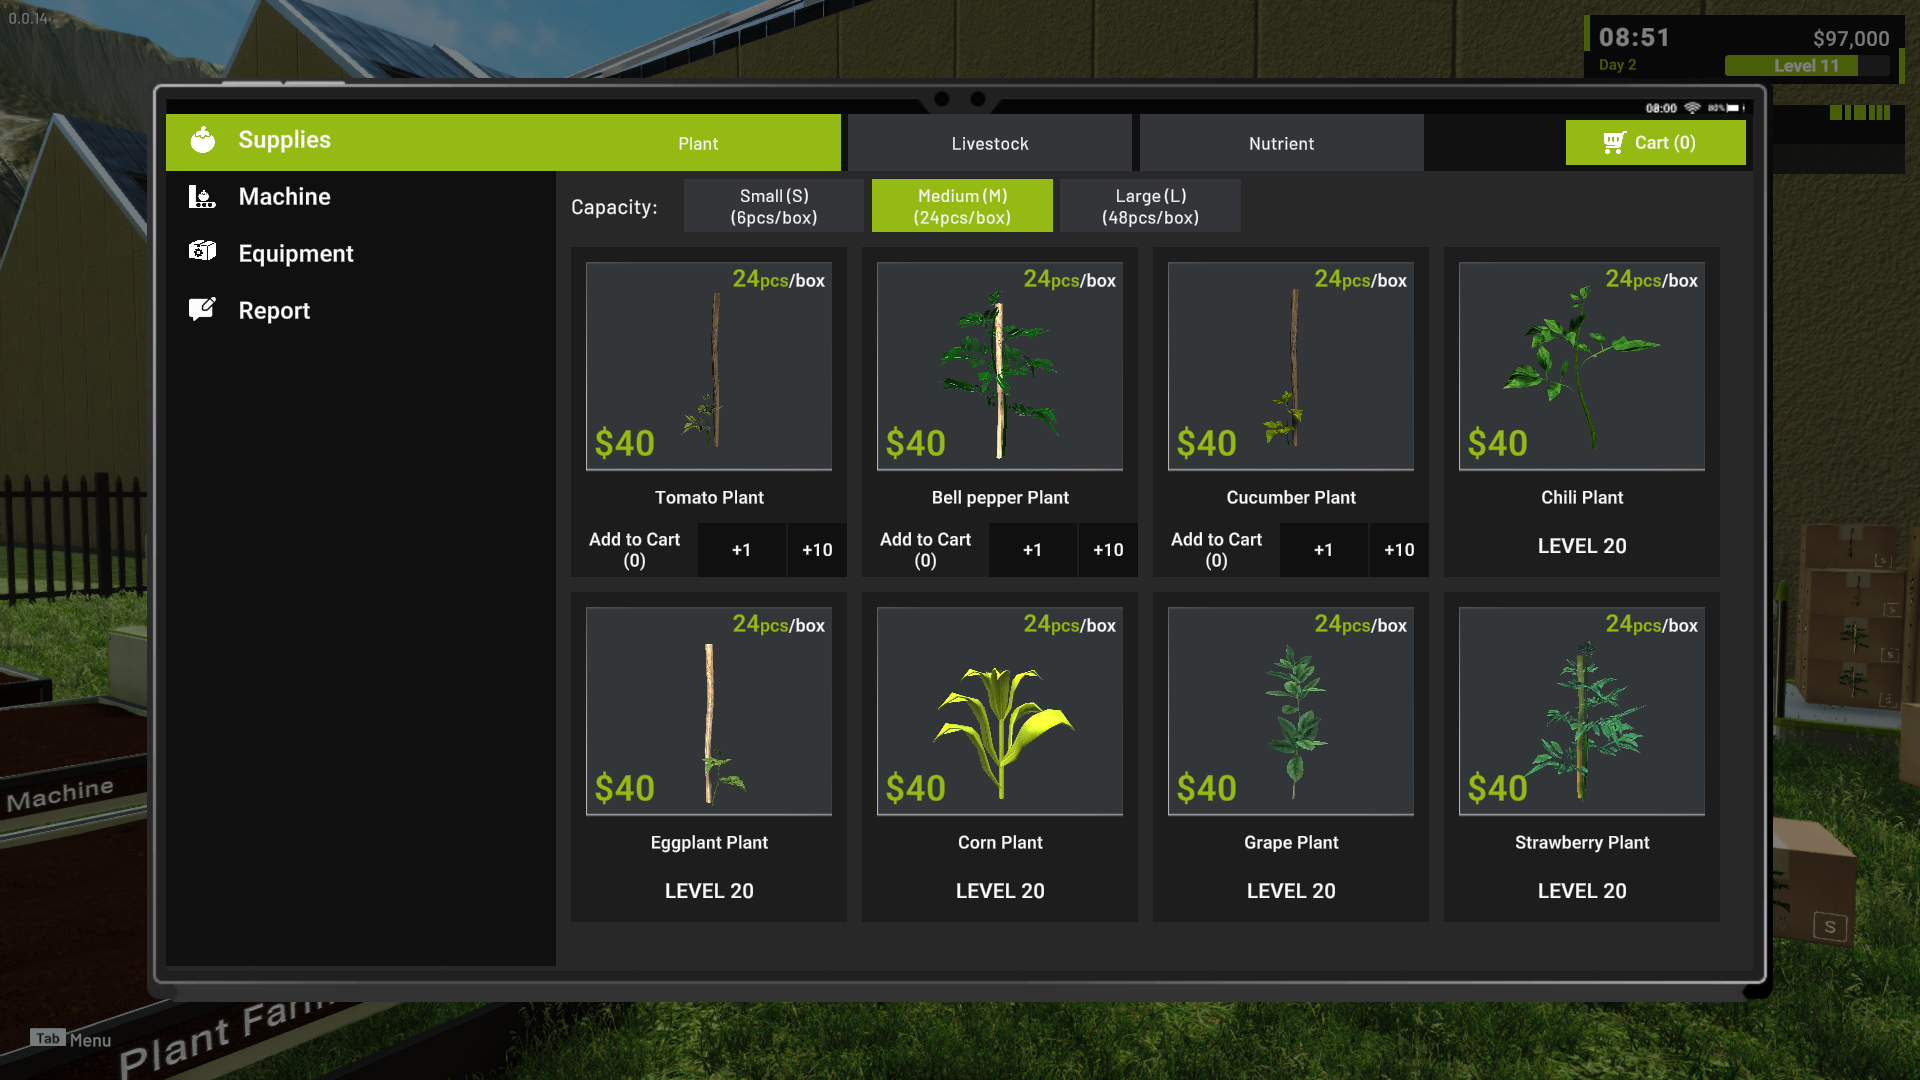Switch to the Plant tab
This screenshot has width=1920, height=1080.
698,143
